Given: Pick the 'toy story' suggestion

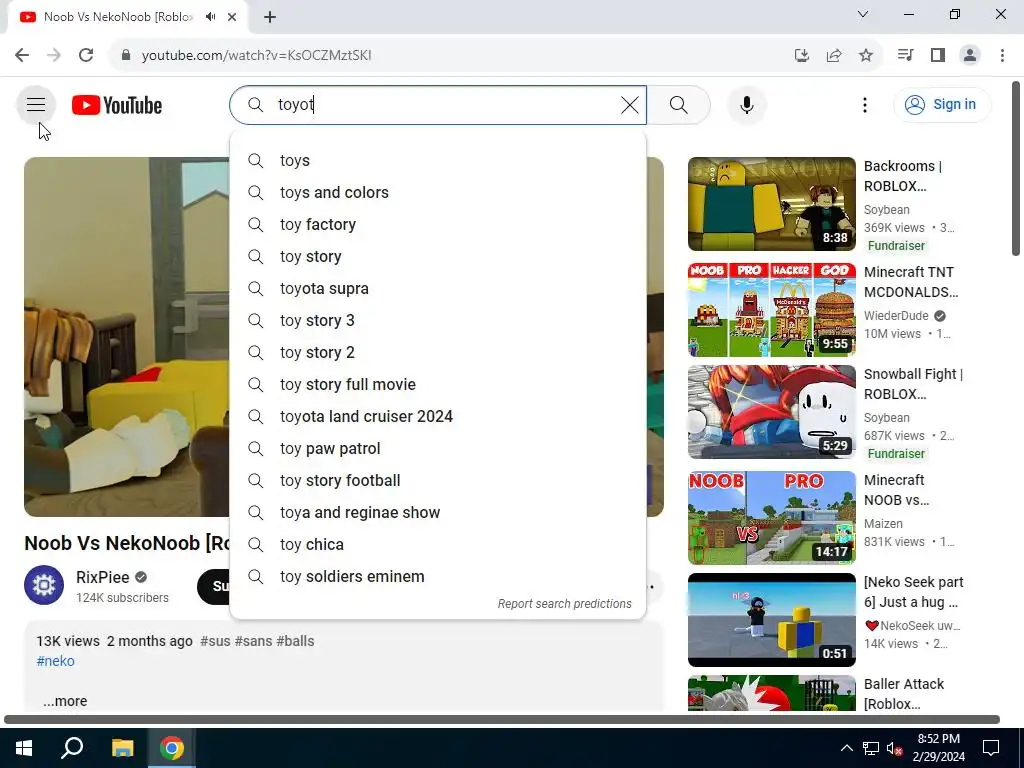Looking at the screenshot, I should tap(438, 257).
